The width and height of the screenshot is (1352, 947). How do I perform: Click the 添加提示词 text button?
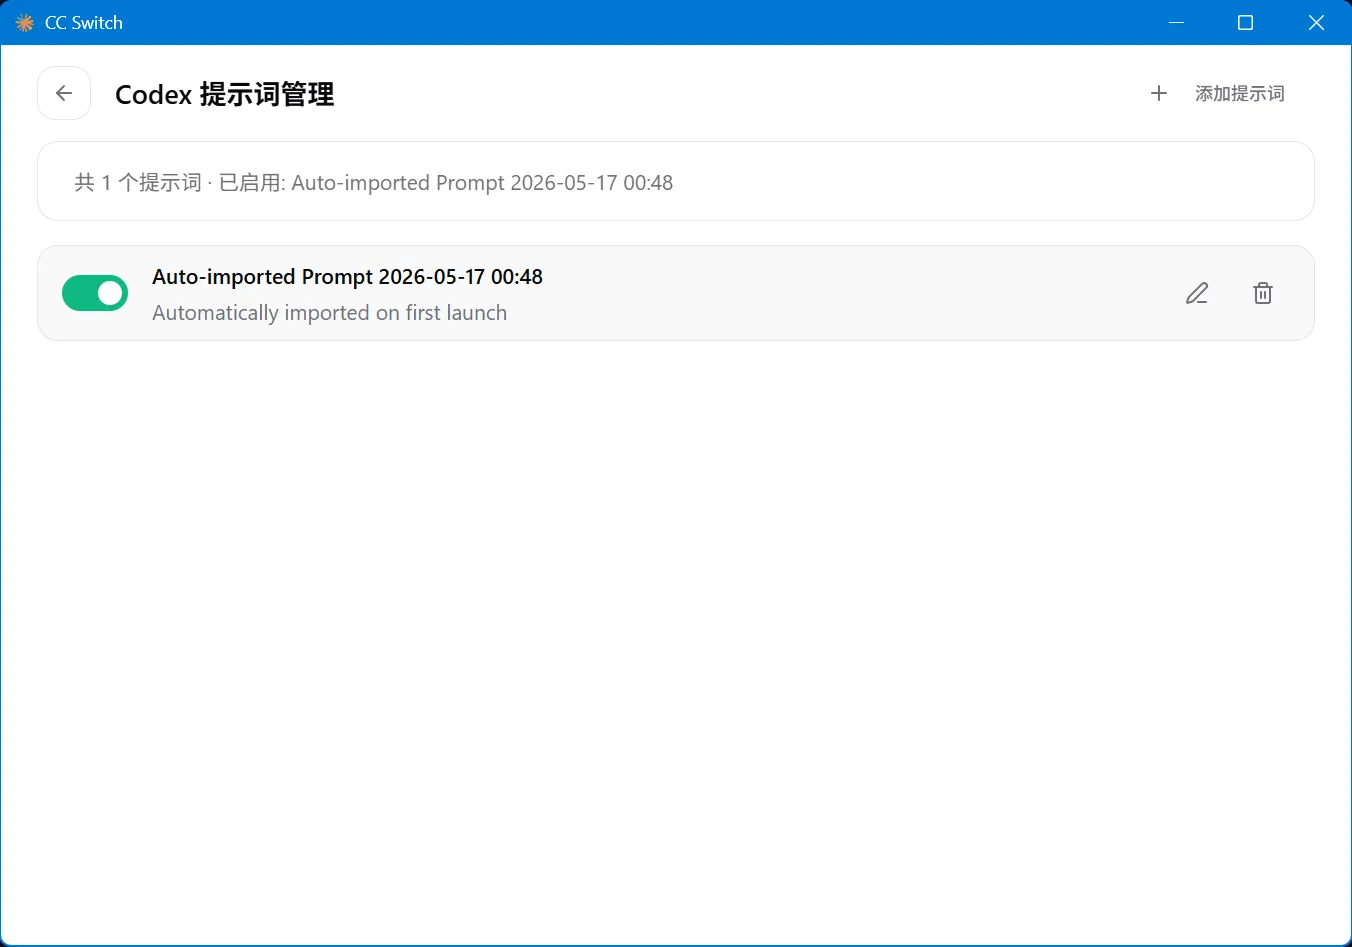[x=1240, y=93]
